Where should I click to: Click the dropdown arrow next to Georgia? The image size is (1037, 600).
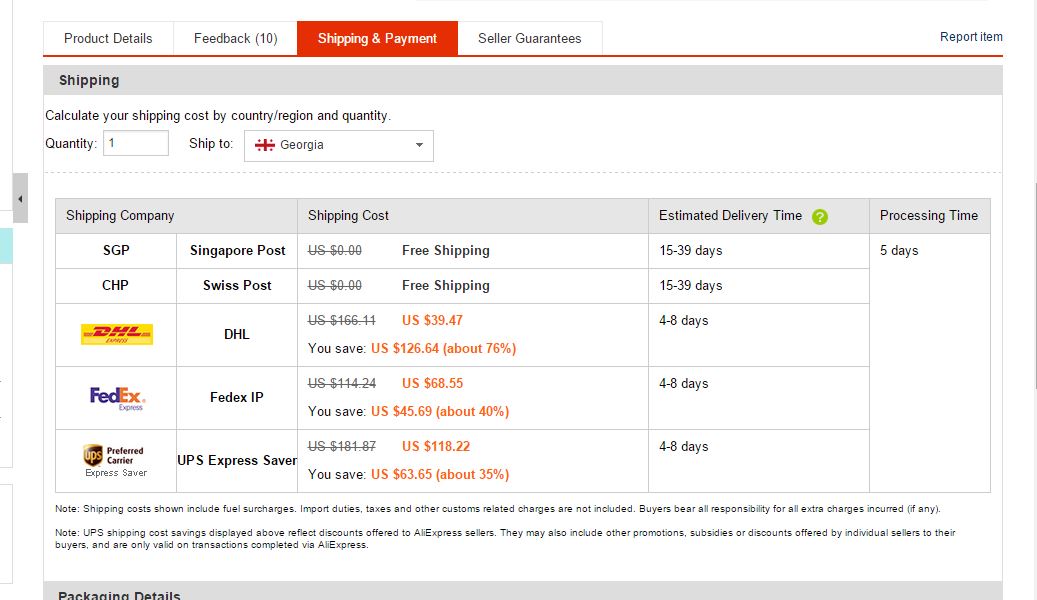click(419, 145)
